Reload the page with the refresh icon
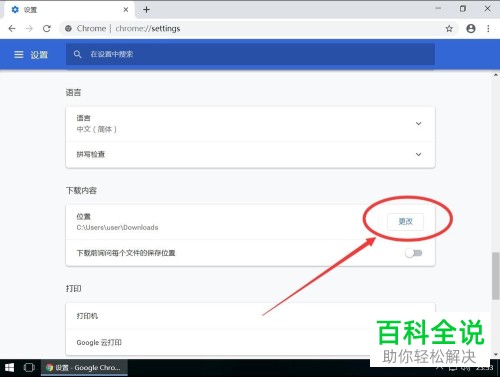The image size is (500, 377). pos(47,29)
